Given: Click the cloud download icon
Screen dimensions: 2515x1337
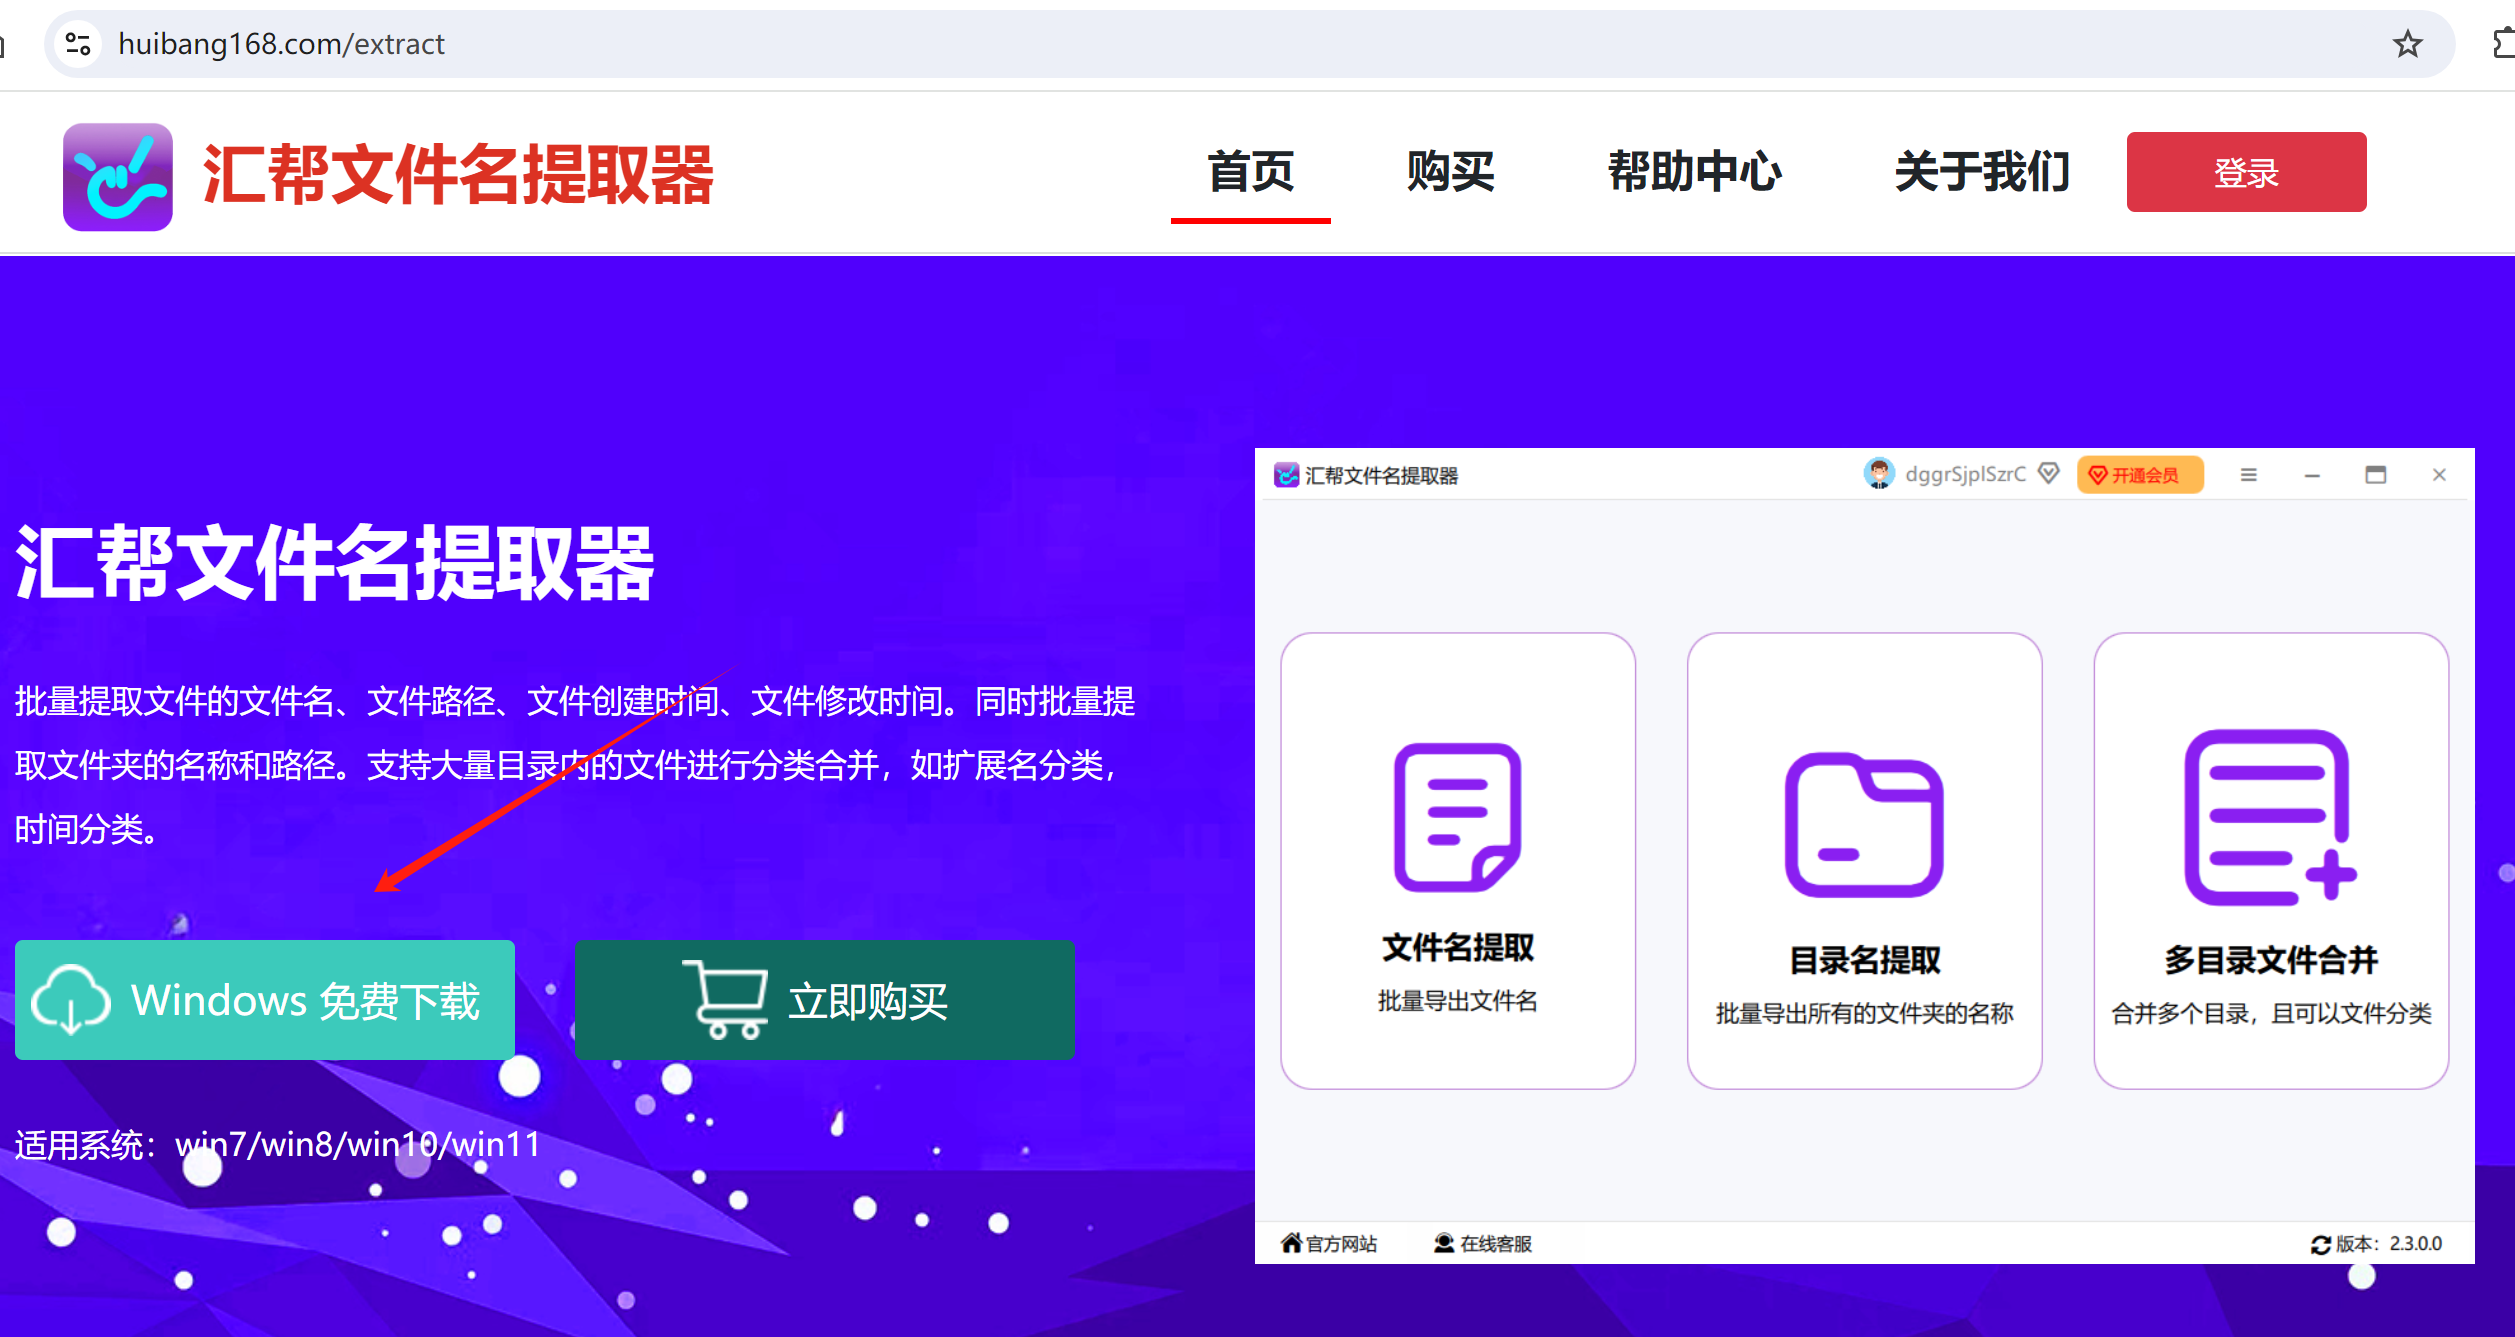Looking at the screenshot, I should coord(71,1000).
